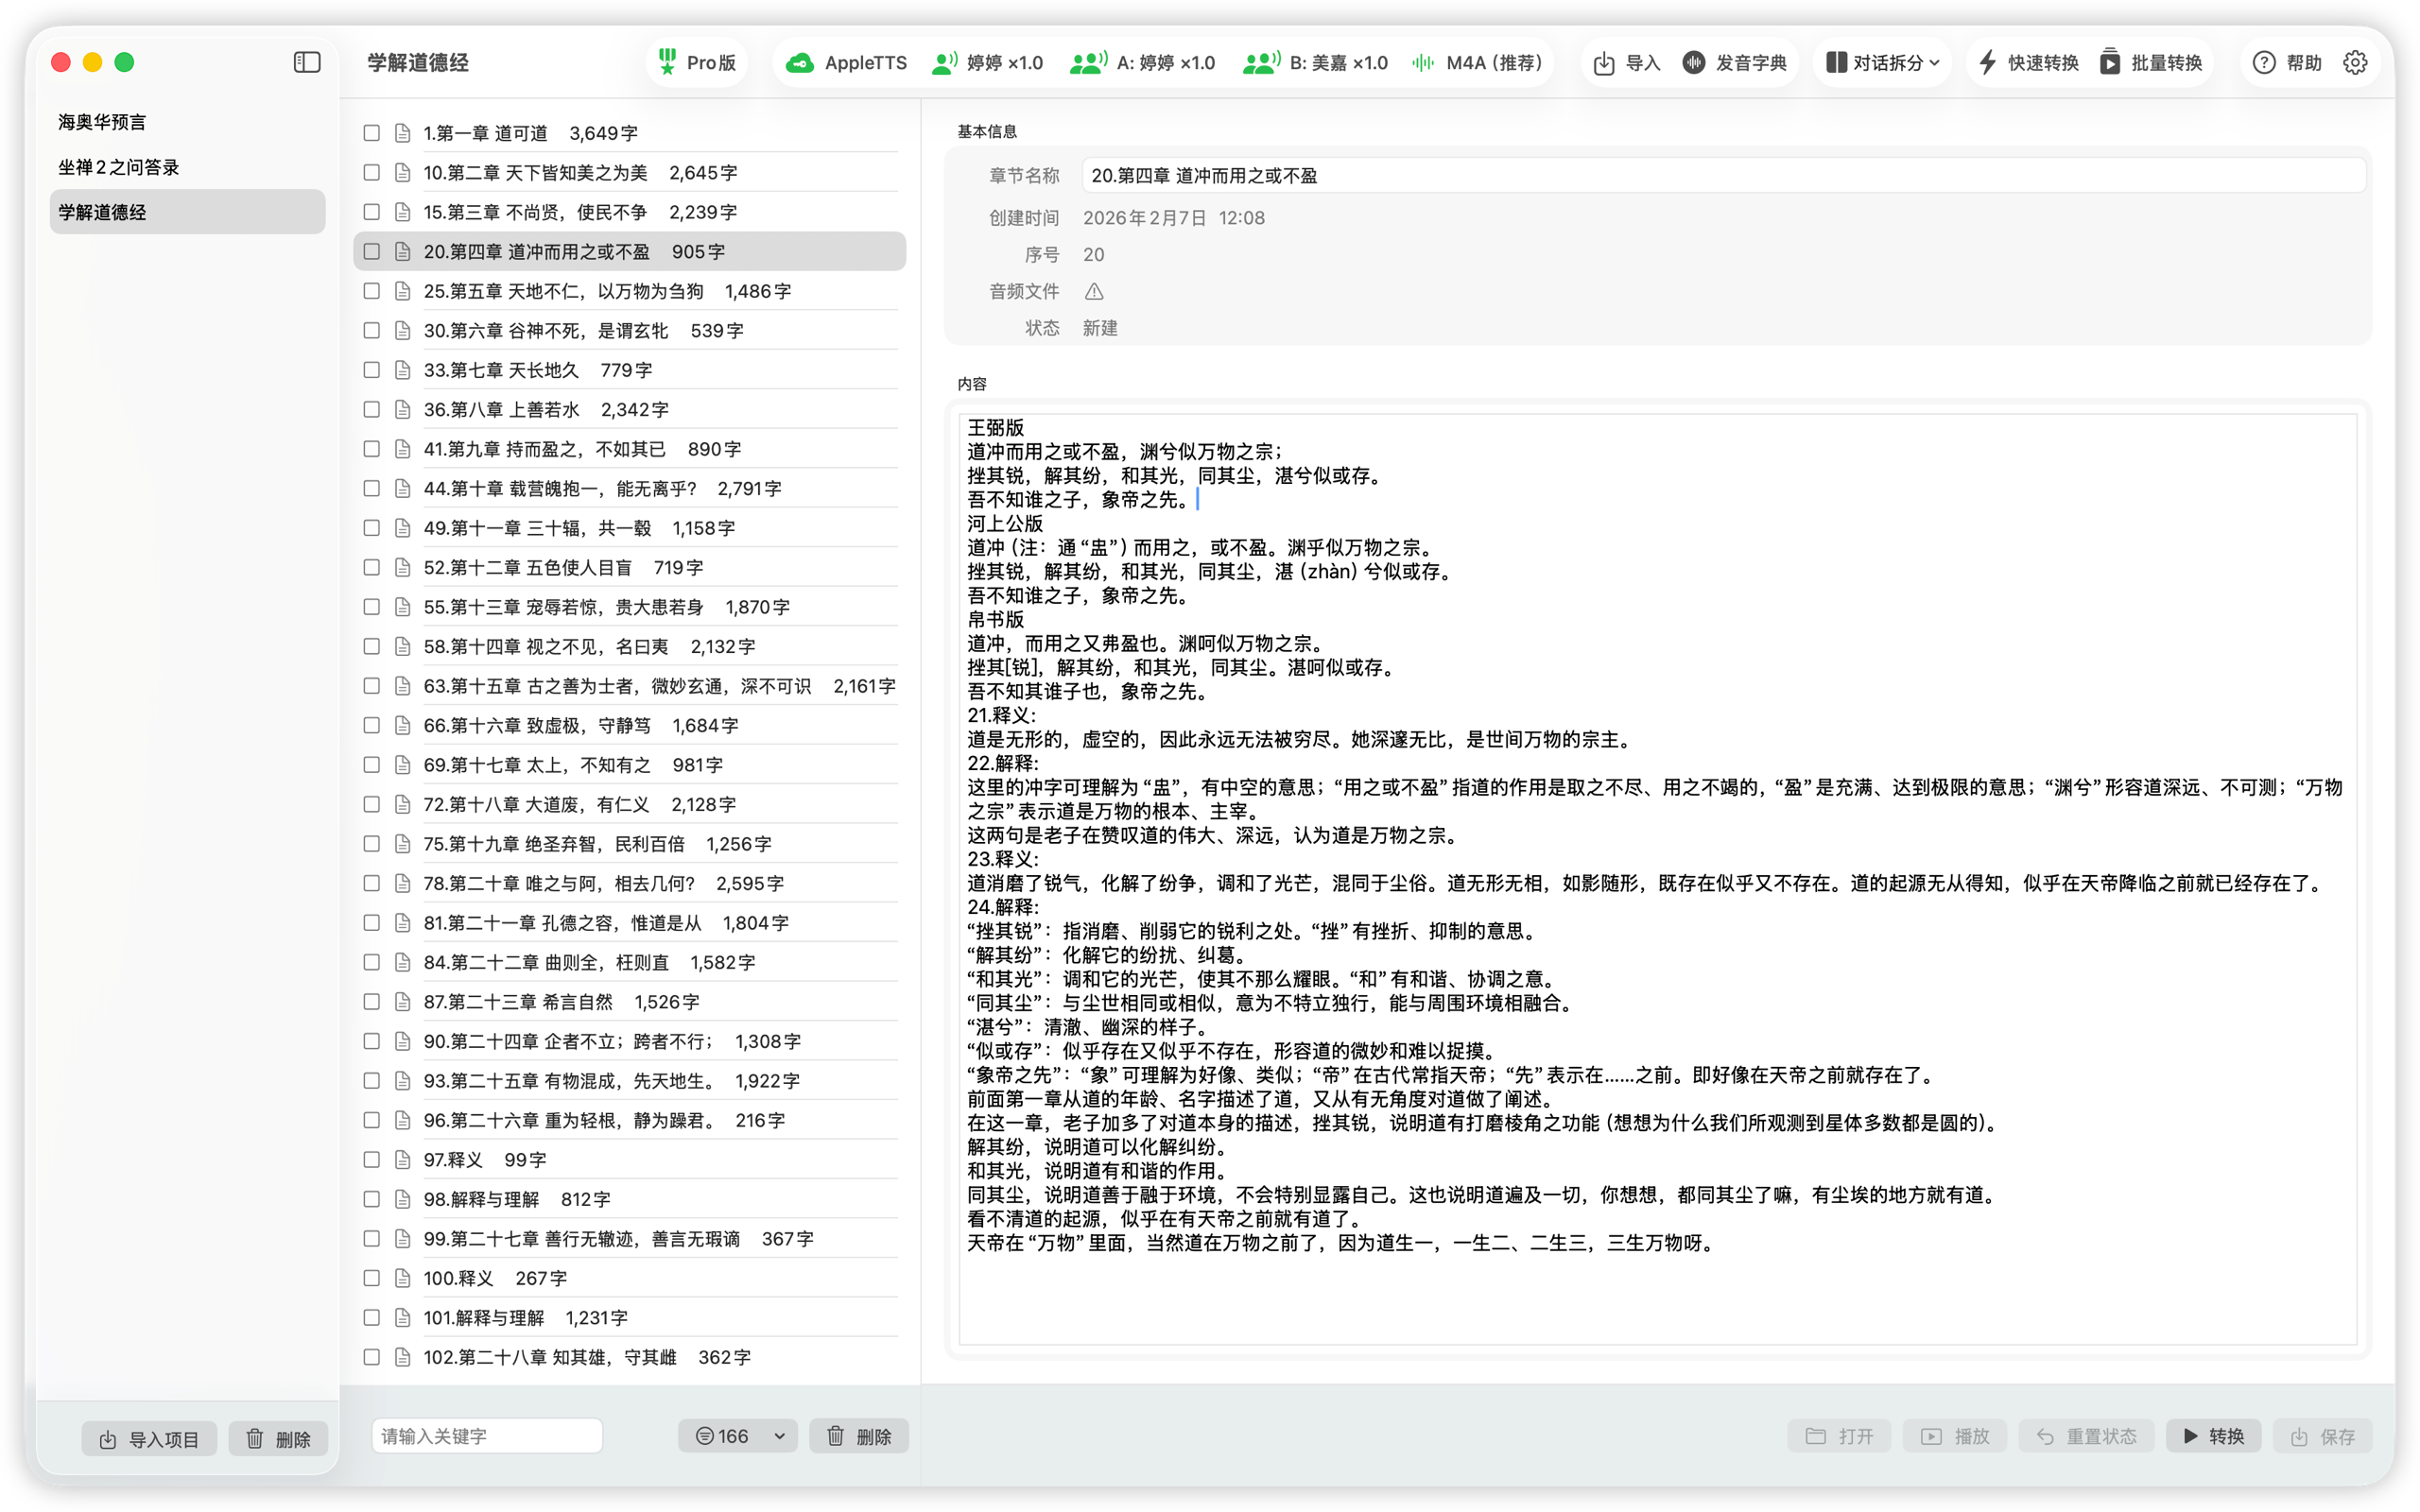Screen dimensions: 2420x1512
Task: Click document icon of 97.释义
Action: [x=403, y=1159]
